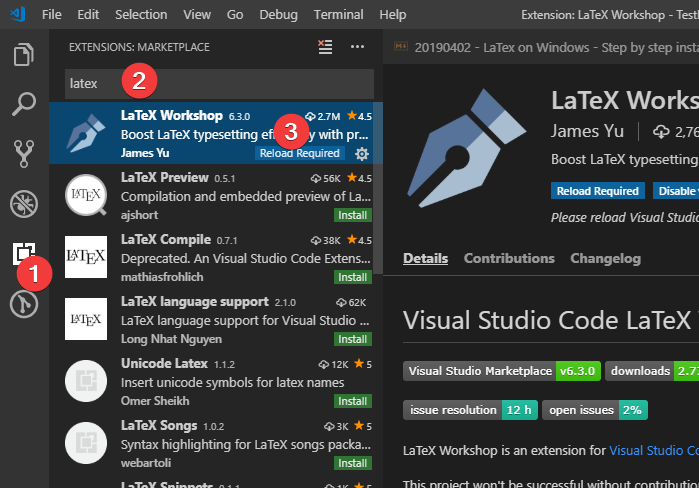Install LaTeX language support extension

click(x=352, y=339)
